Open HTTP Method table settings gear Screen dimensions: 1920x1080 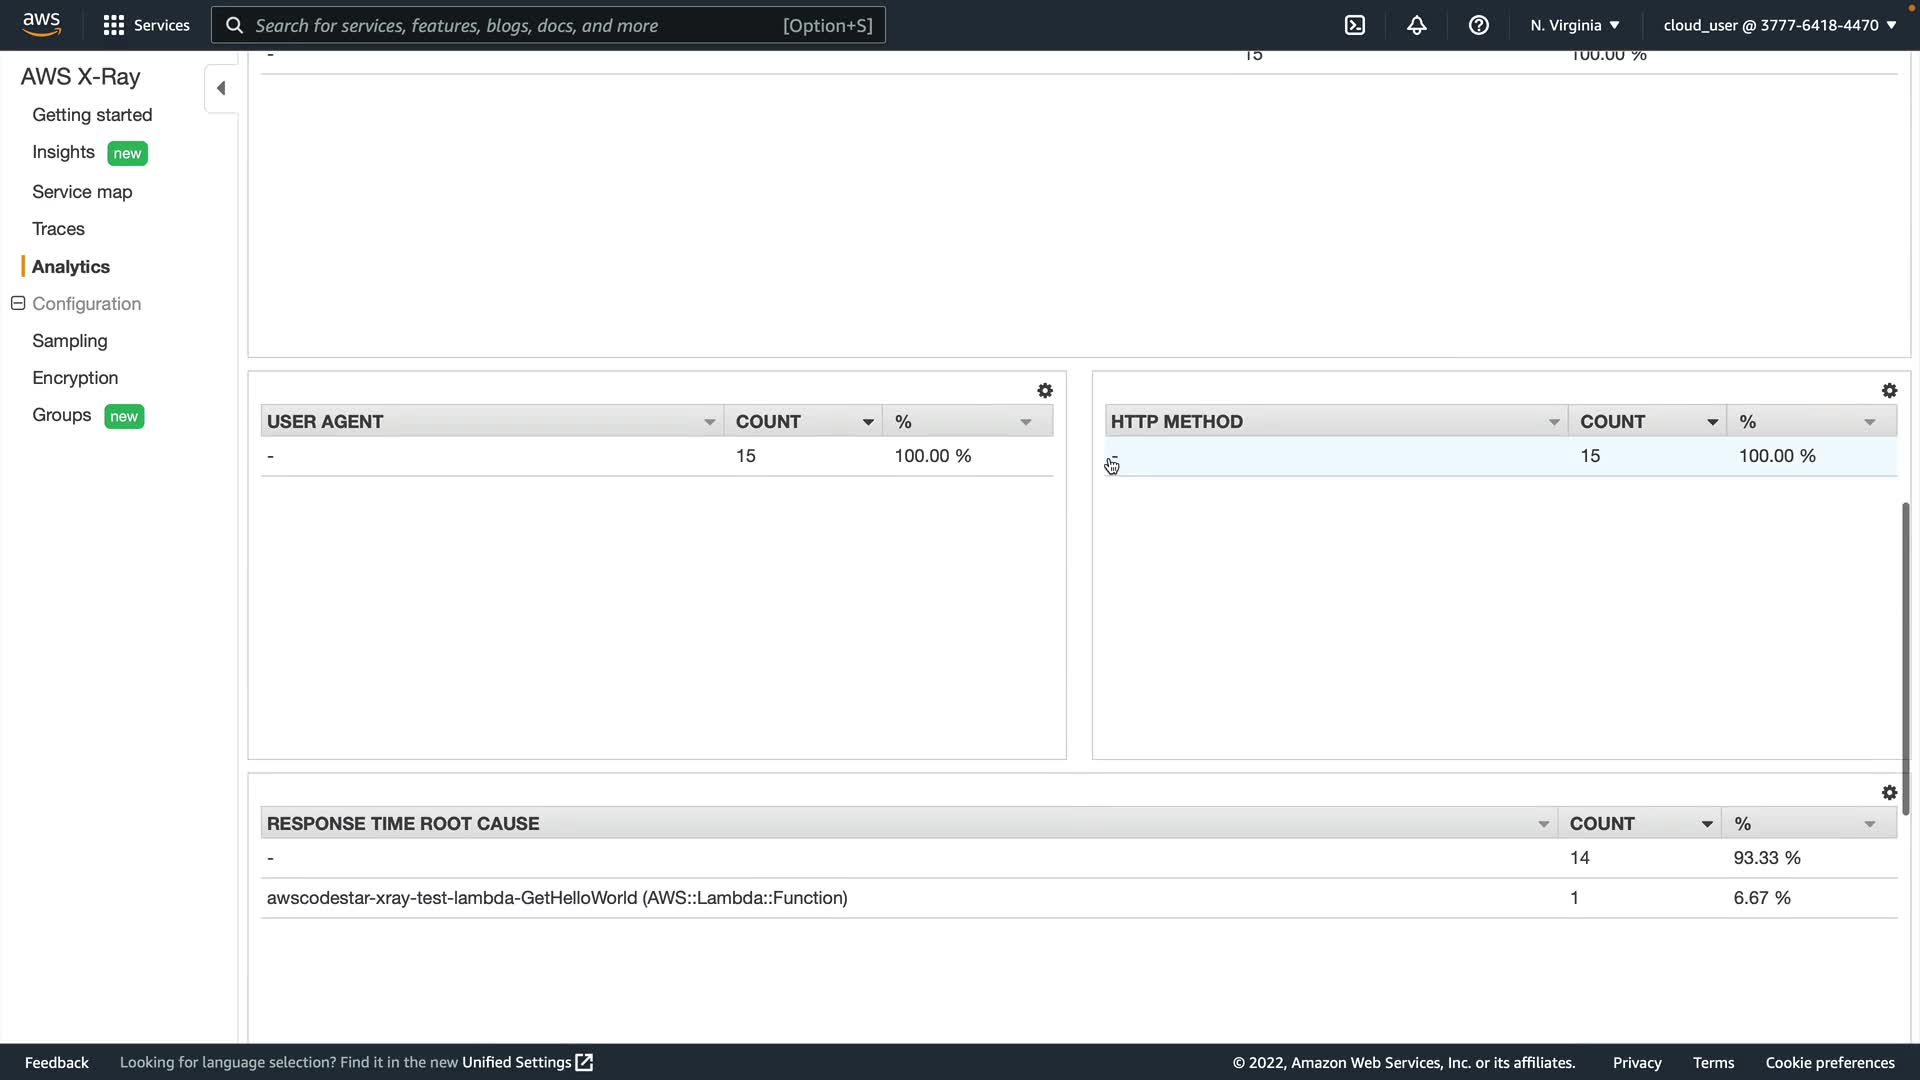(1889, 391)
